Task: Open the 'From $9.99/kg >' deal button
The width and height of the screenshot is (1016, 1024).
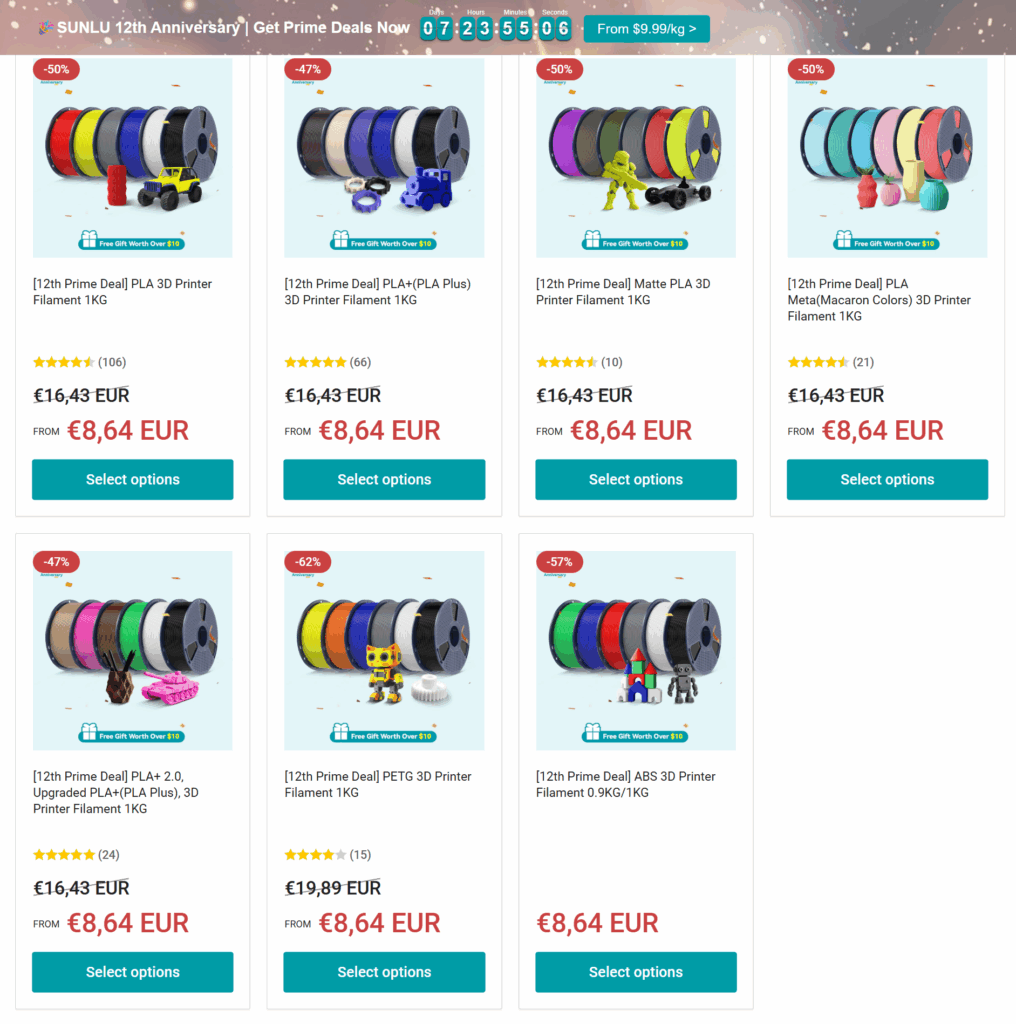Action: pos(646,29)
